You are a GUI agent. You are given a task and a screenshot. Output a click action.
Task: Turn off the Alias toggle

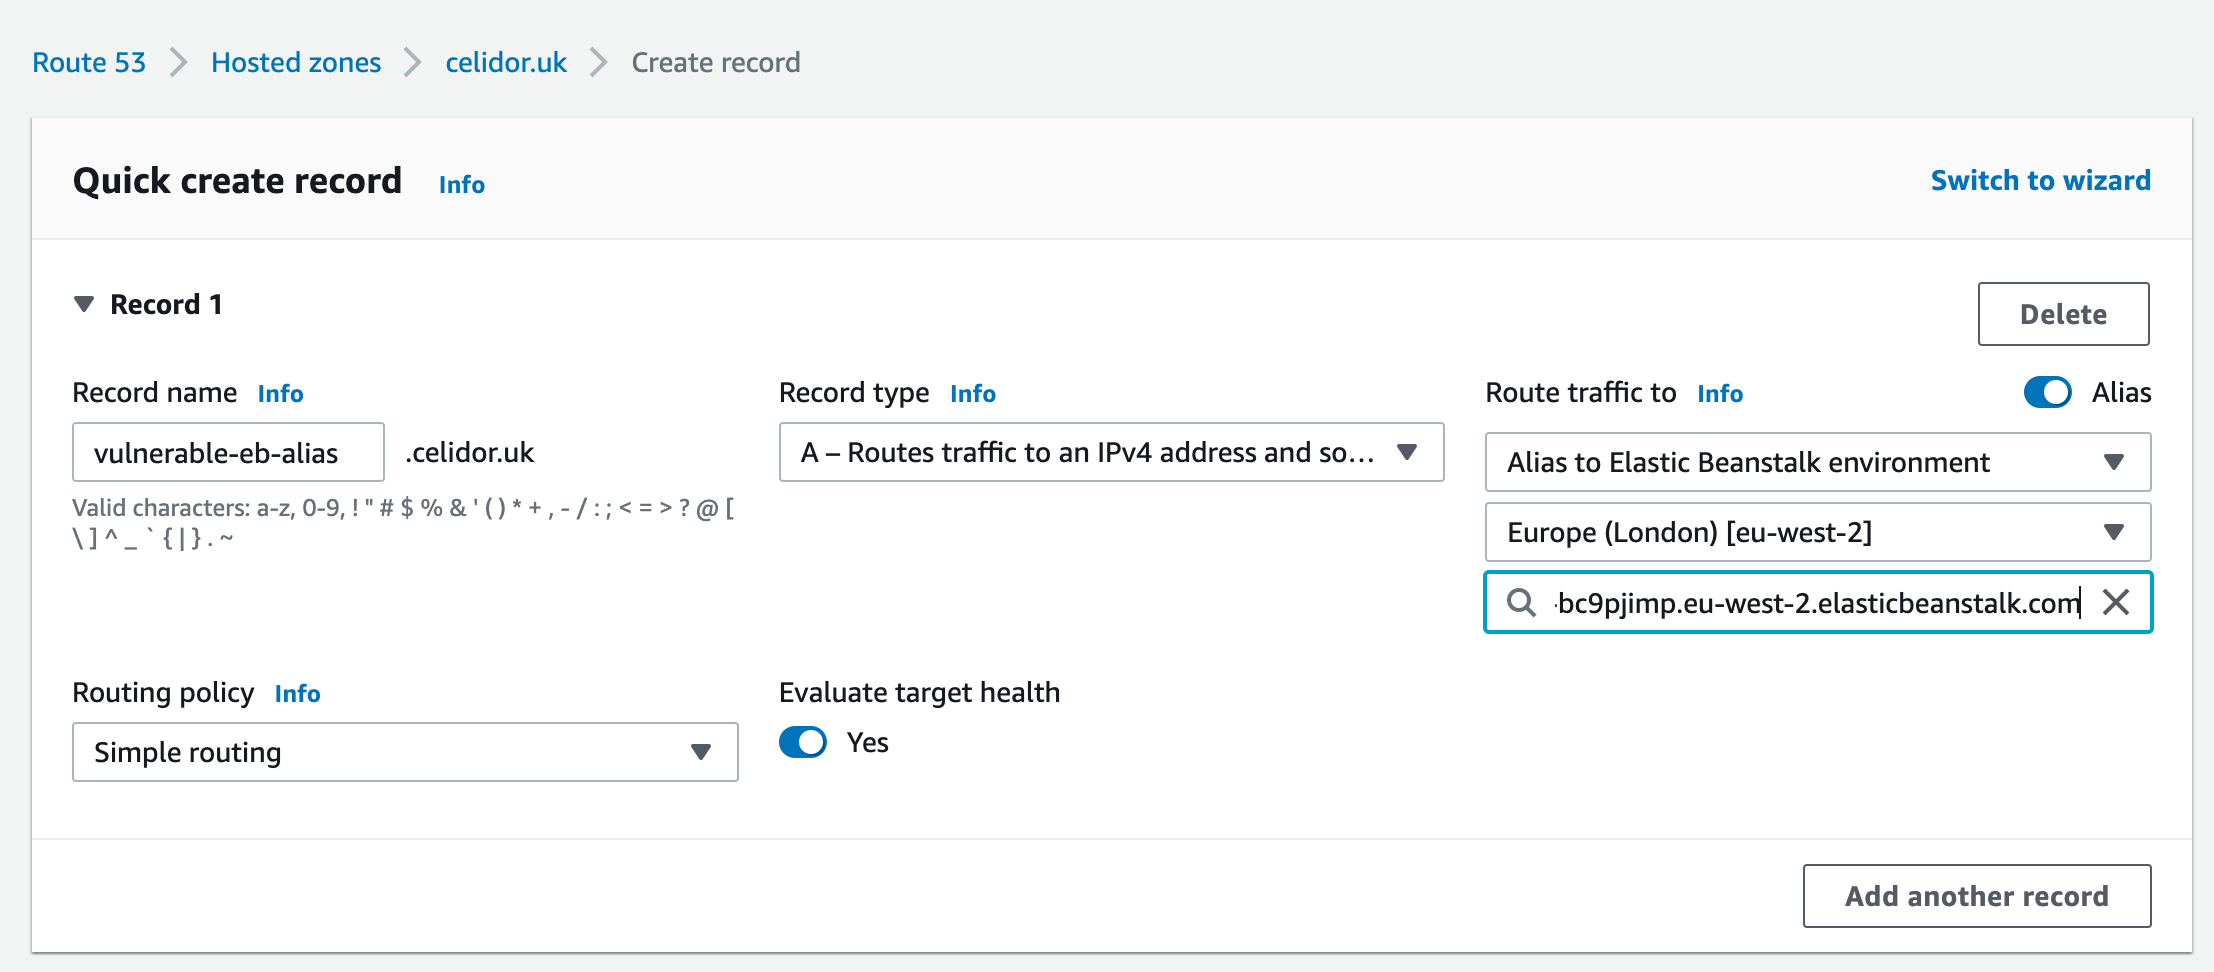[2047, 392]
